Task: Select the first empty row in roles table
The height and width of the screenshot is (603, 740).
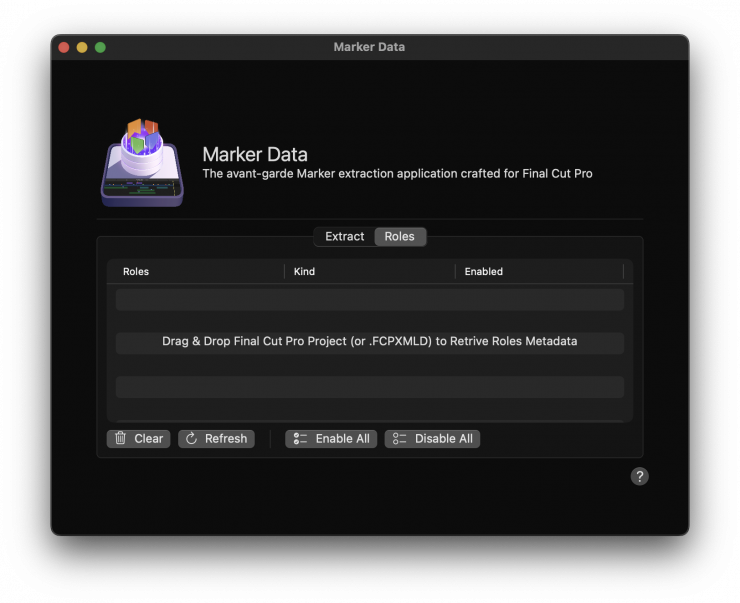Action: click(369, 299)
